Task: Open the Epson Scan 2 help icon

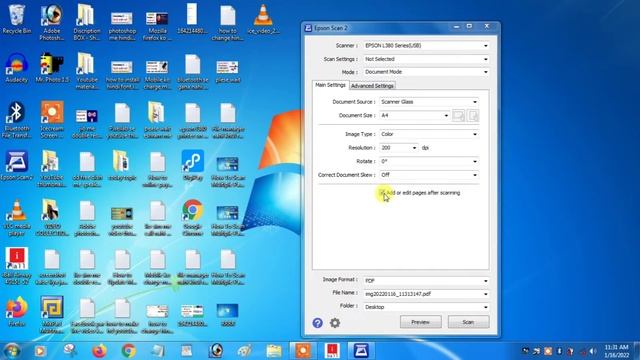Action: (318, 323)
